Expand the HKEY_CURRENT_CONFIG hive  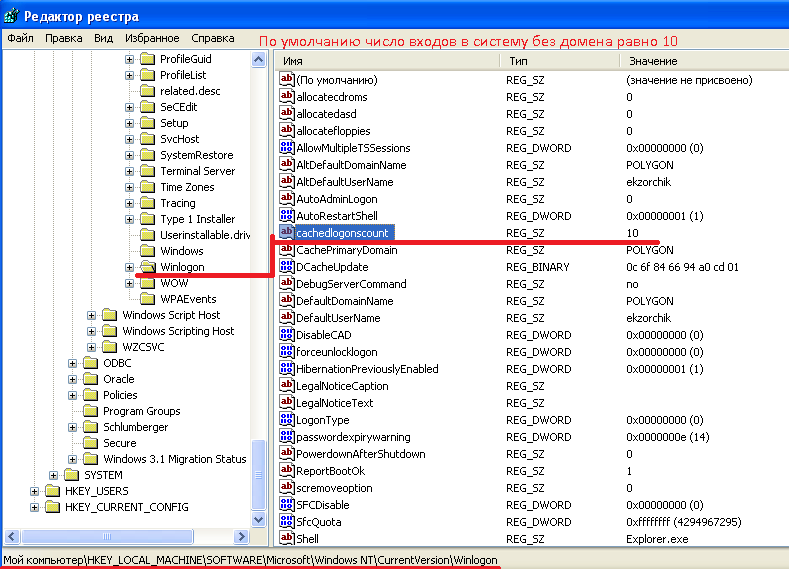(34, 507)
